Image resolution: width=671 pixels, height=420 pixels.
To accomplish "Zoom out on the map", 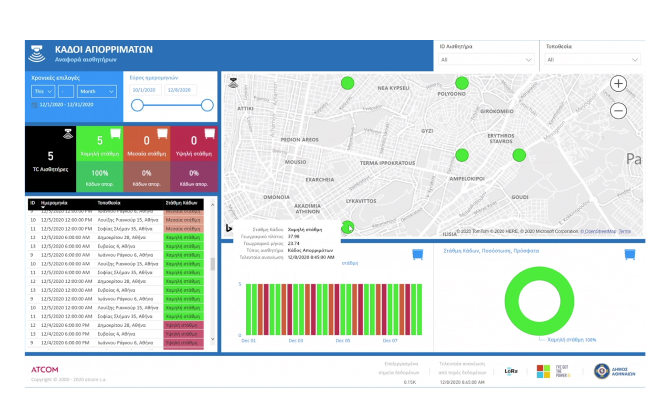I will coord(618,111).
